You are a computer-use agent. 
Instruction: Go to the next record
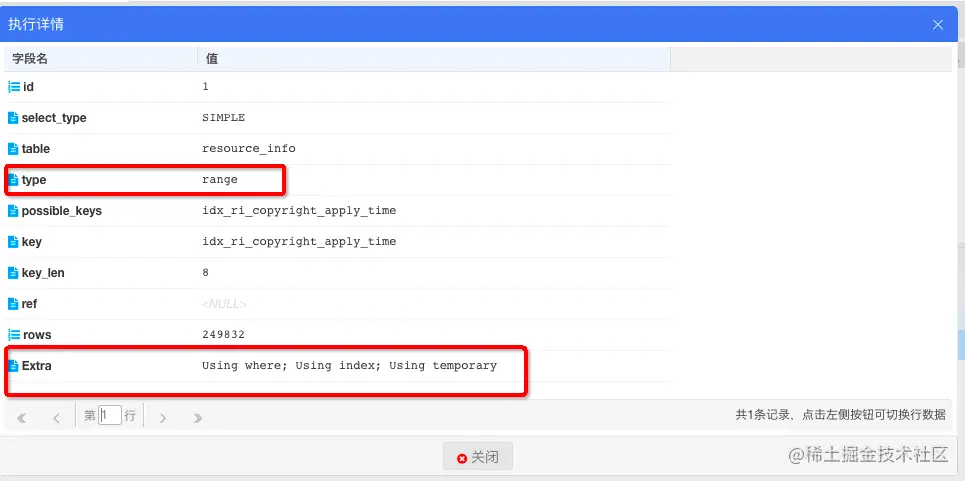point(163,418)
